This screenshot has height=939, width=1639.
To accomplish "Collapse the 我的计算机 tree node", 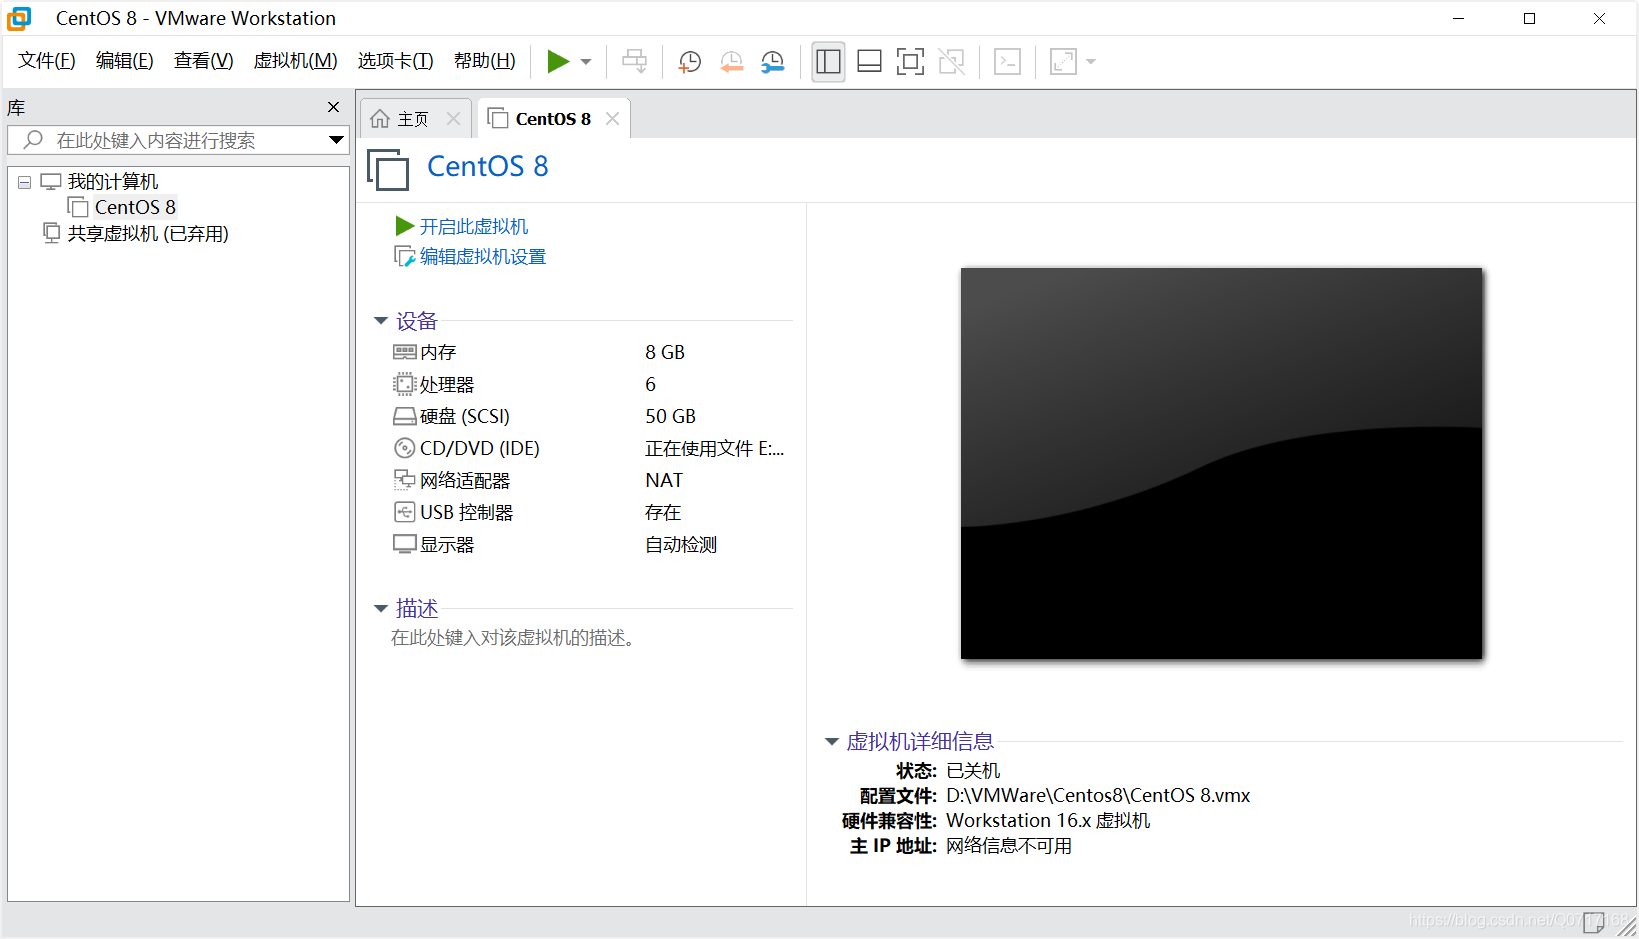I will [24, 182].
